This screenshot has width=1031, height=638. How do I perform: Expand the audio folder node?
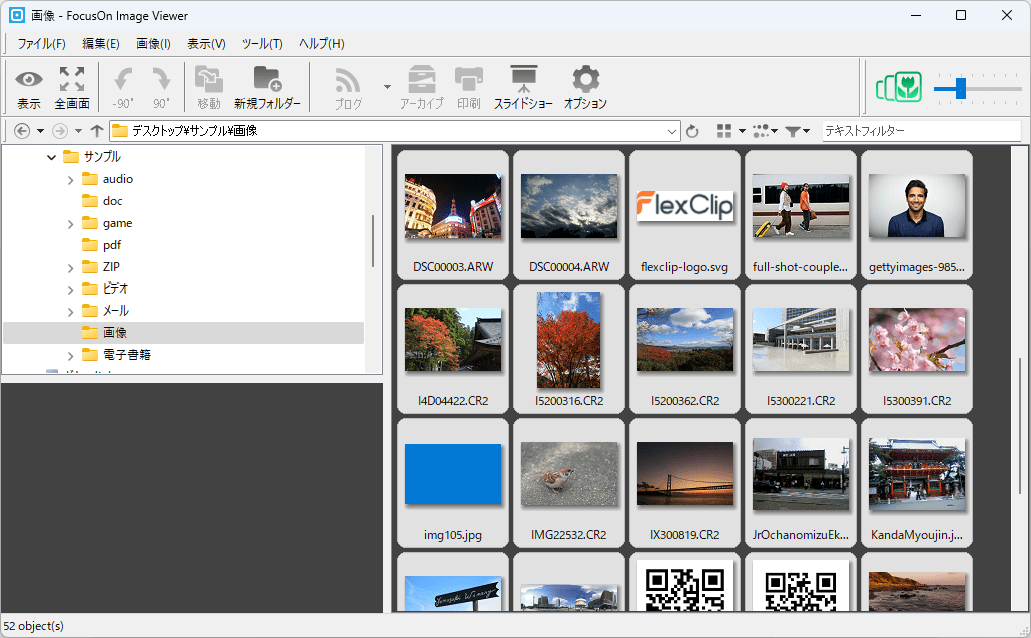tap(70, 180)
